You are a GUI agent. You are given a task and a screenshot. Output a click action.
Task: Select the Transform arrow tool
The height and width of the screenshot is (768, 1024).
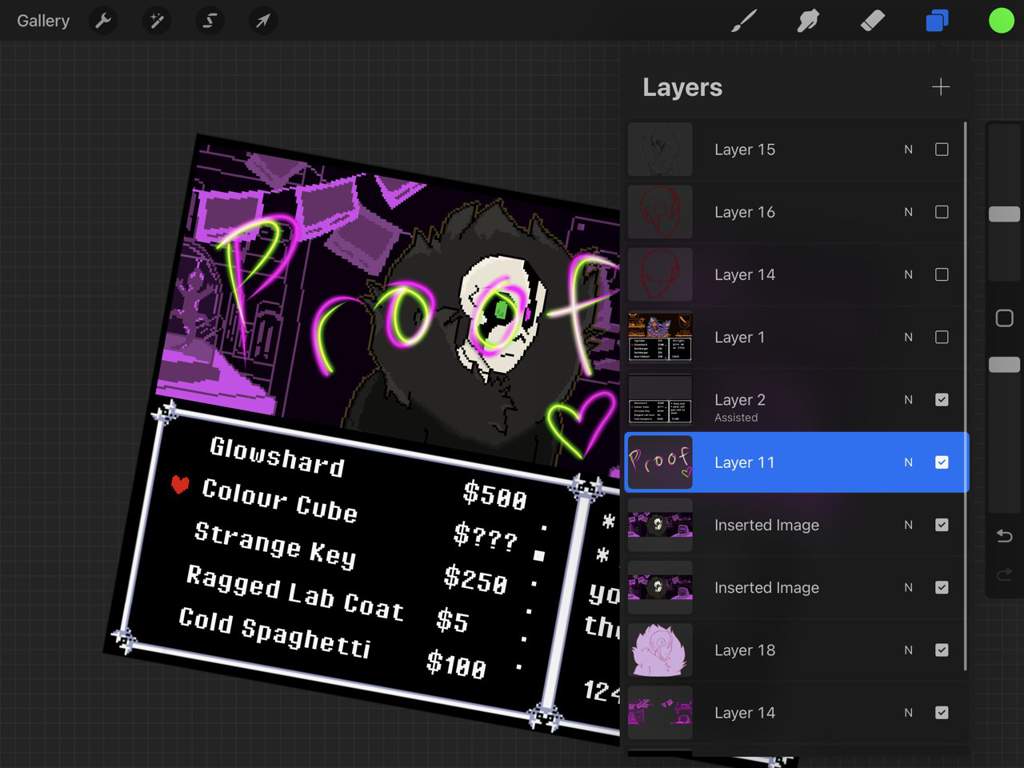click(x=262, y=20)
